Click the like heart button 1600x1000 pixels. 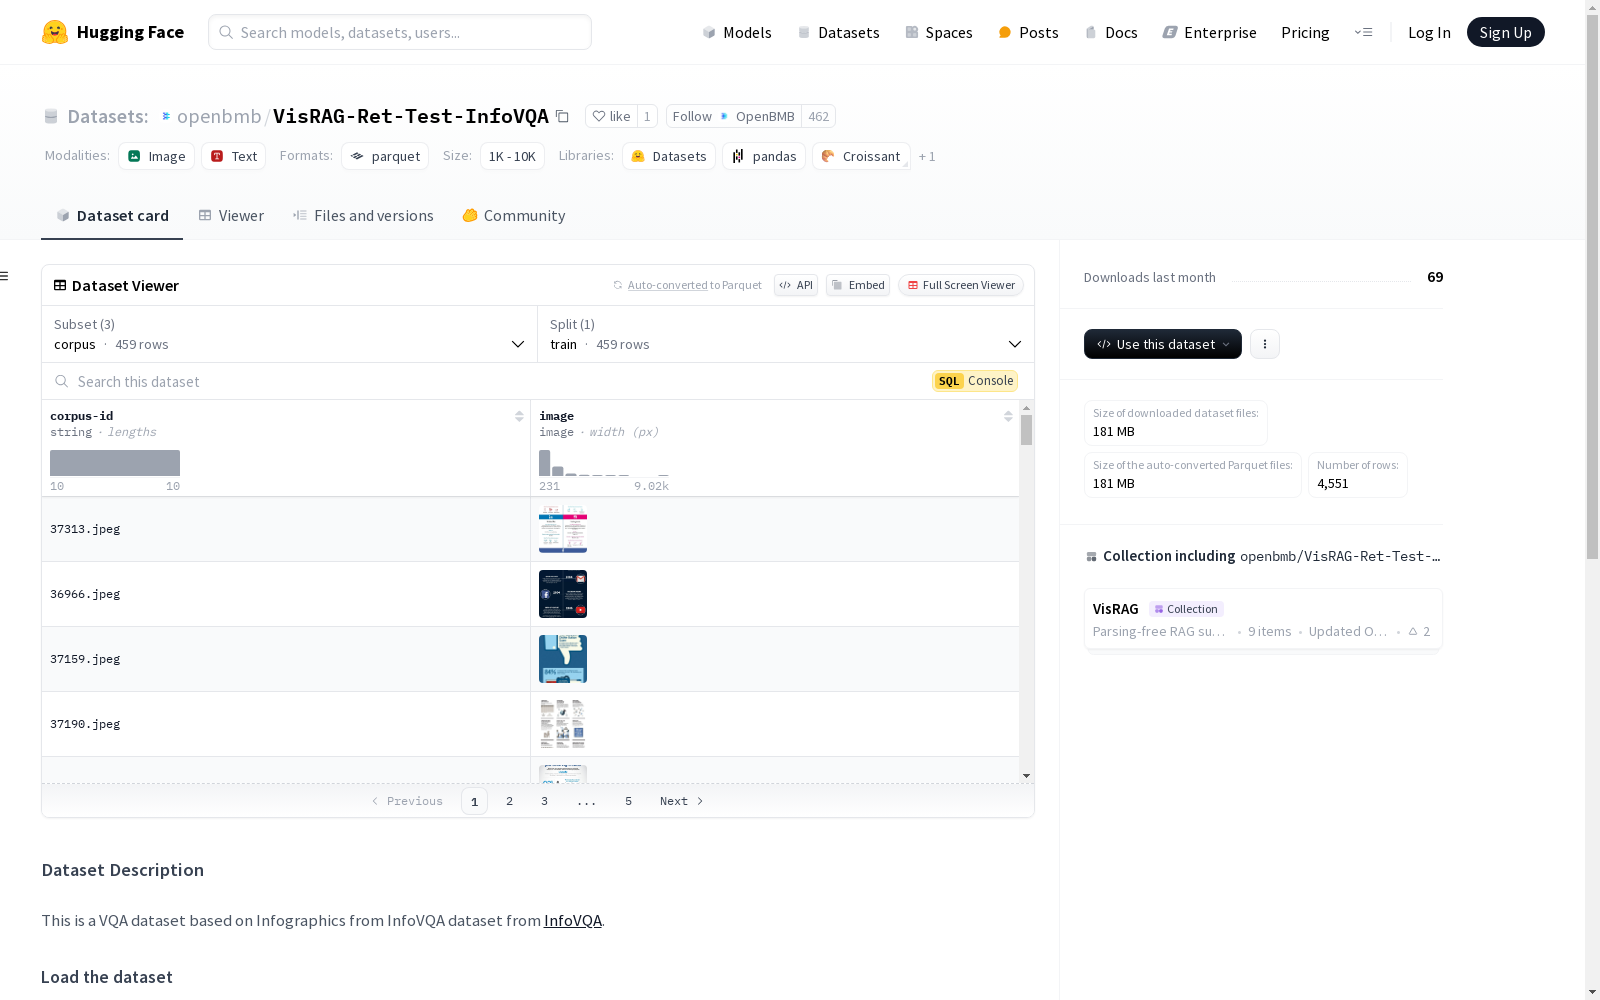point(611,116)
